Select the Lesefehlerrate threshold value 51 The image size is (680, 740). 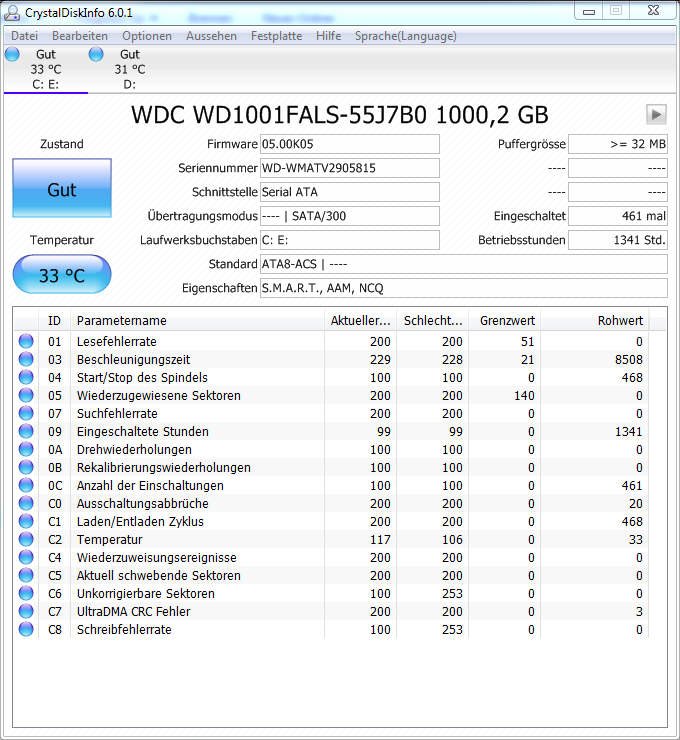point(528,342)
